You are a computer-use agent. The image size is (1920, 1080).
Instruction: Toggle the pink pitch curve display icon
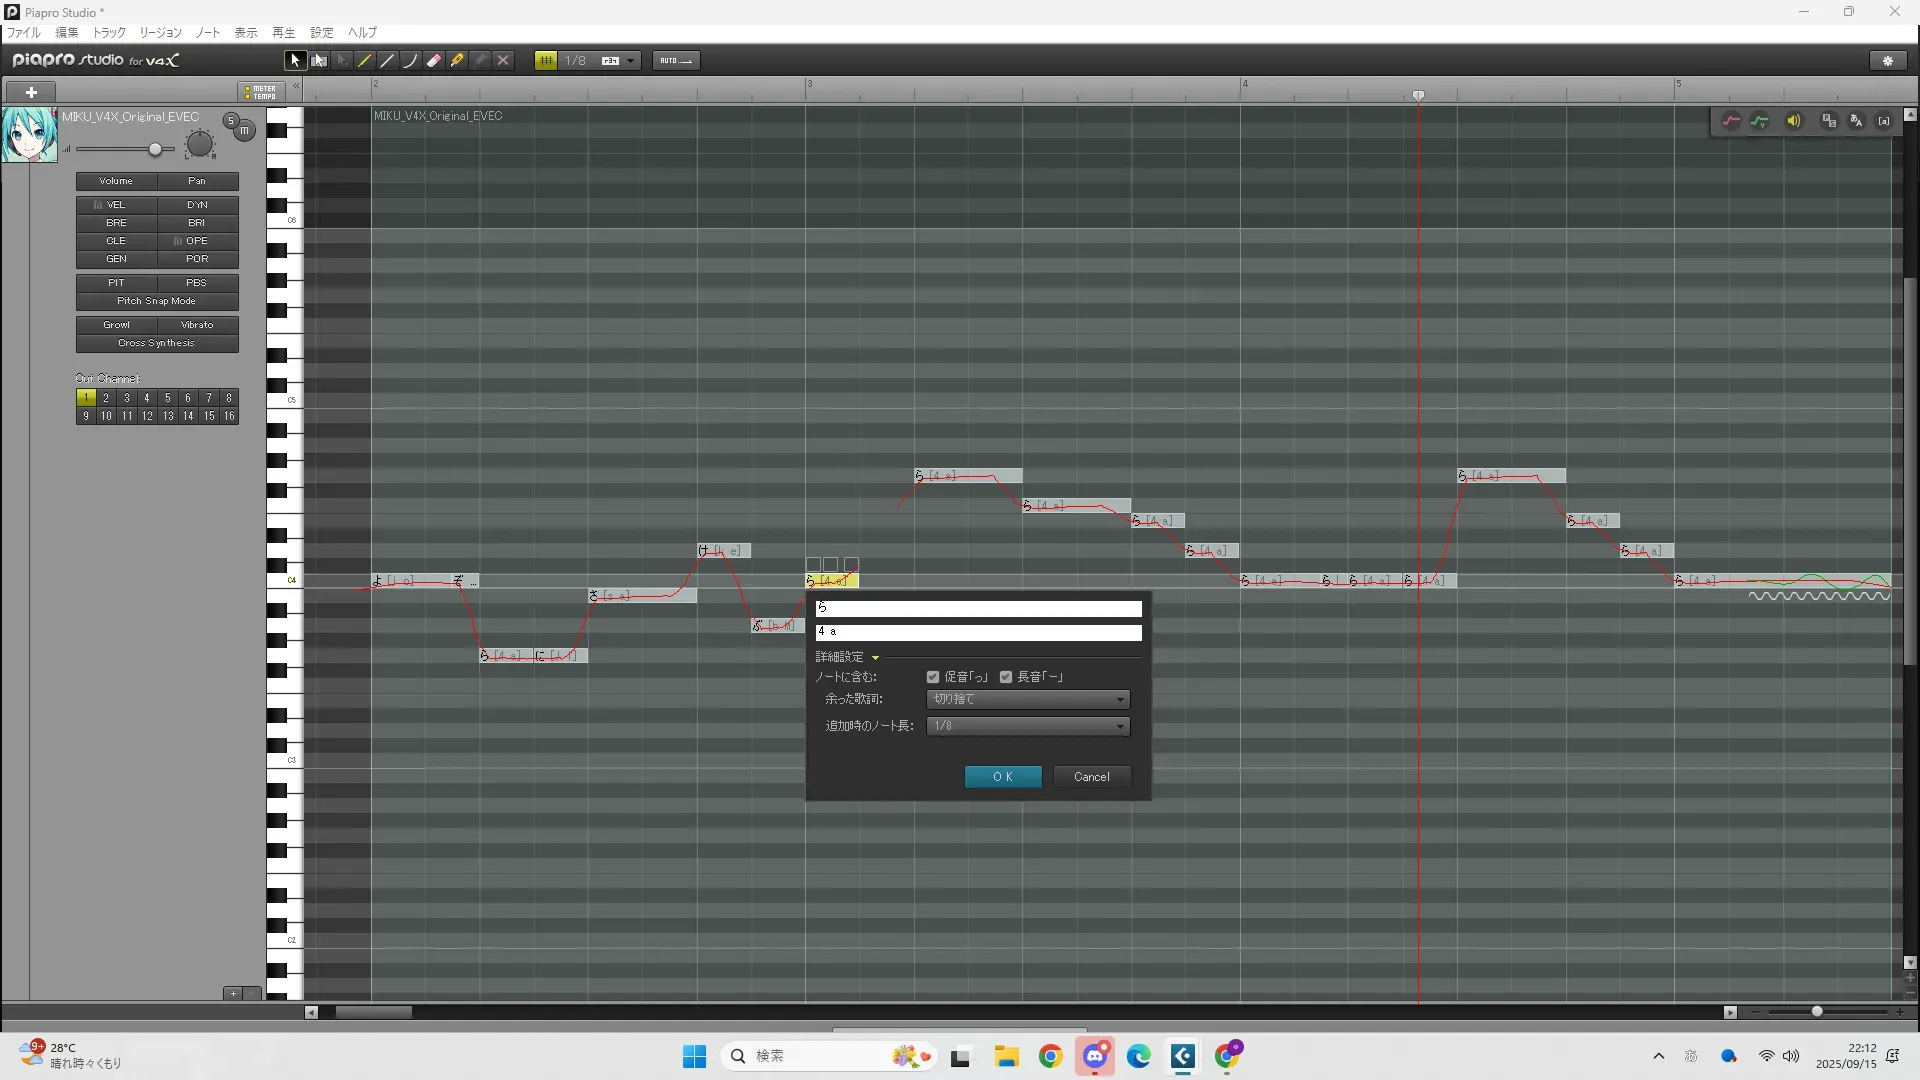click(x=1731, y=121)
